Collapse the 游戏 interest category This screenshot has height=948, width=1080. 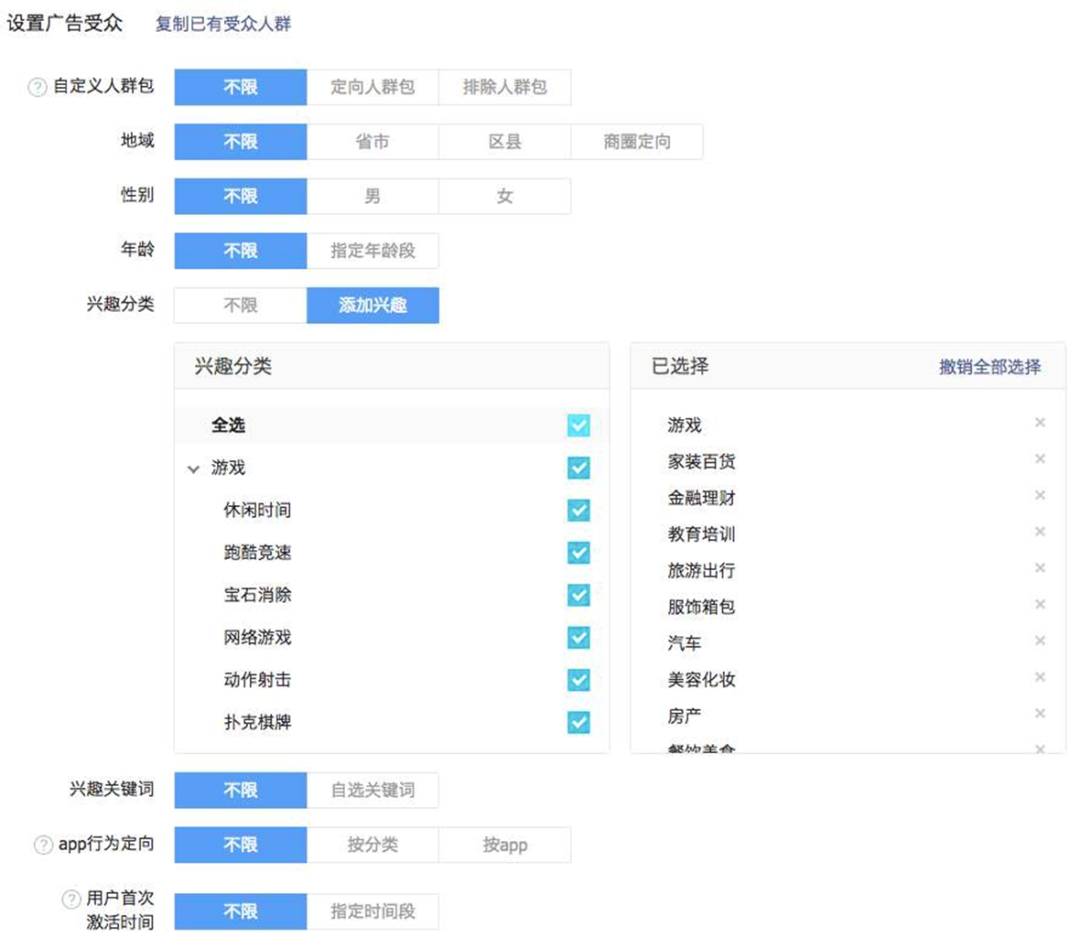pyautogui.click(x=193, y=467)
